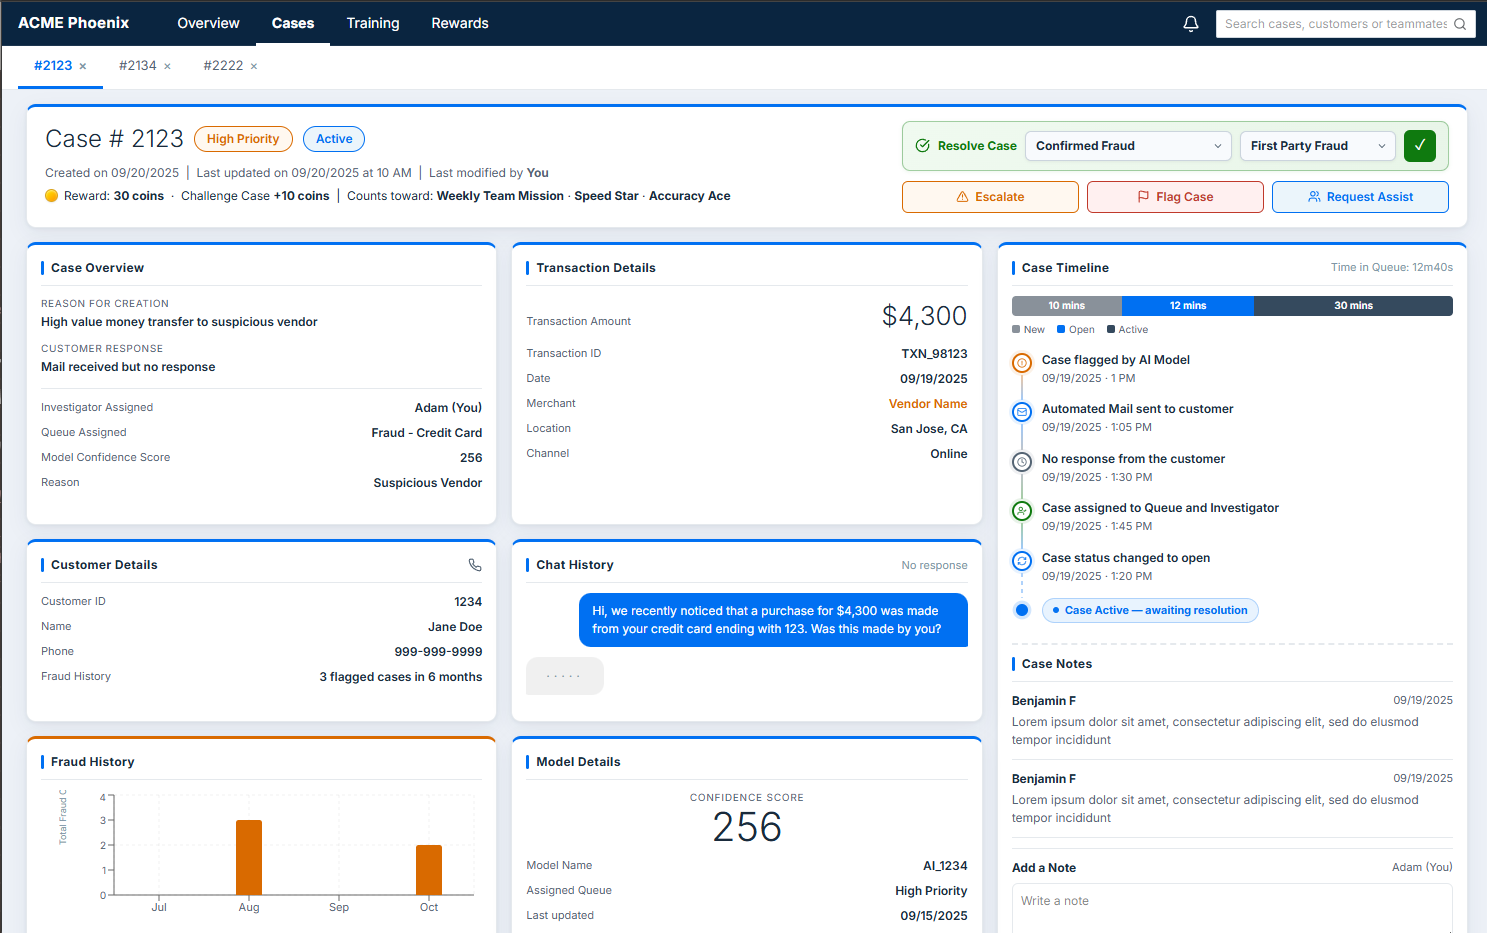Close the #2123 case tab
The image size is (1487, 933).
click(x=83, y=67)
